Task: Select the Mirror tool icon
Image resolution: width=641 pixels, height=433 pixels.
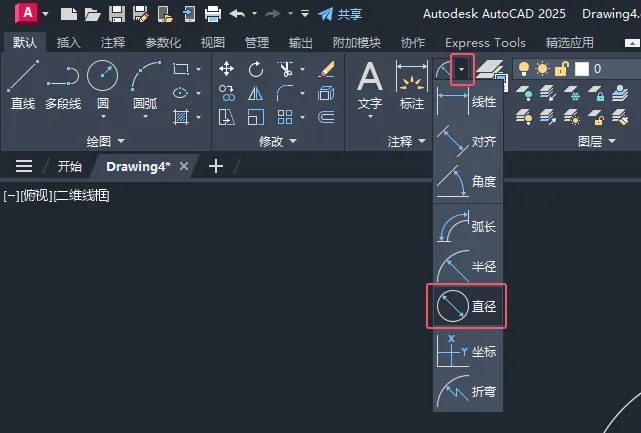Action: (x=256, y=94)
